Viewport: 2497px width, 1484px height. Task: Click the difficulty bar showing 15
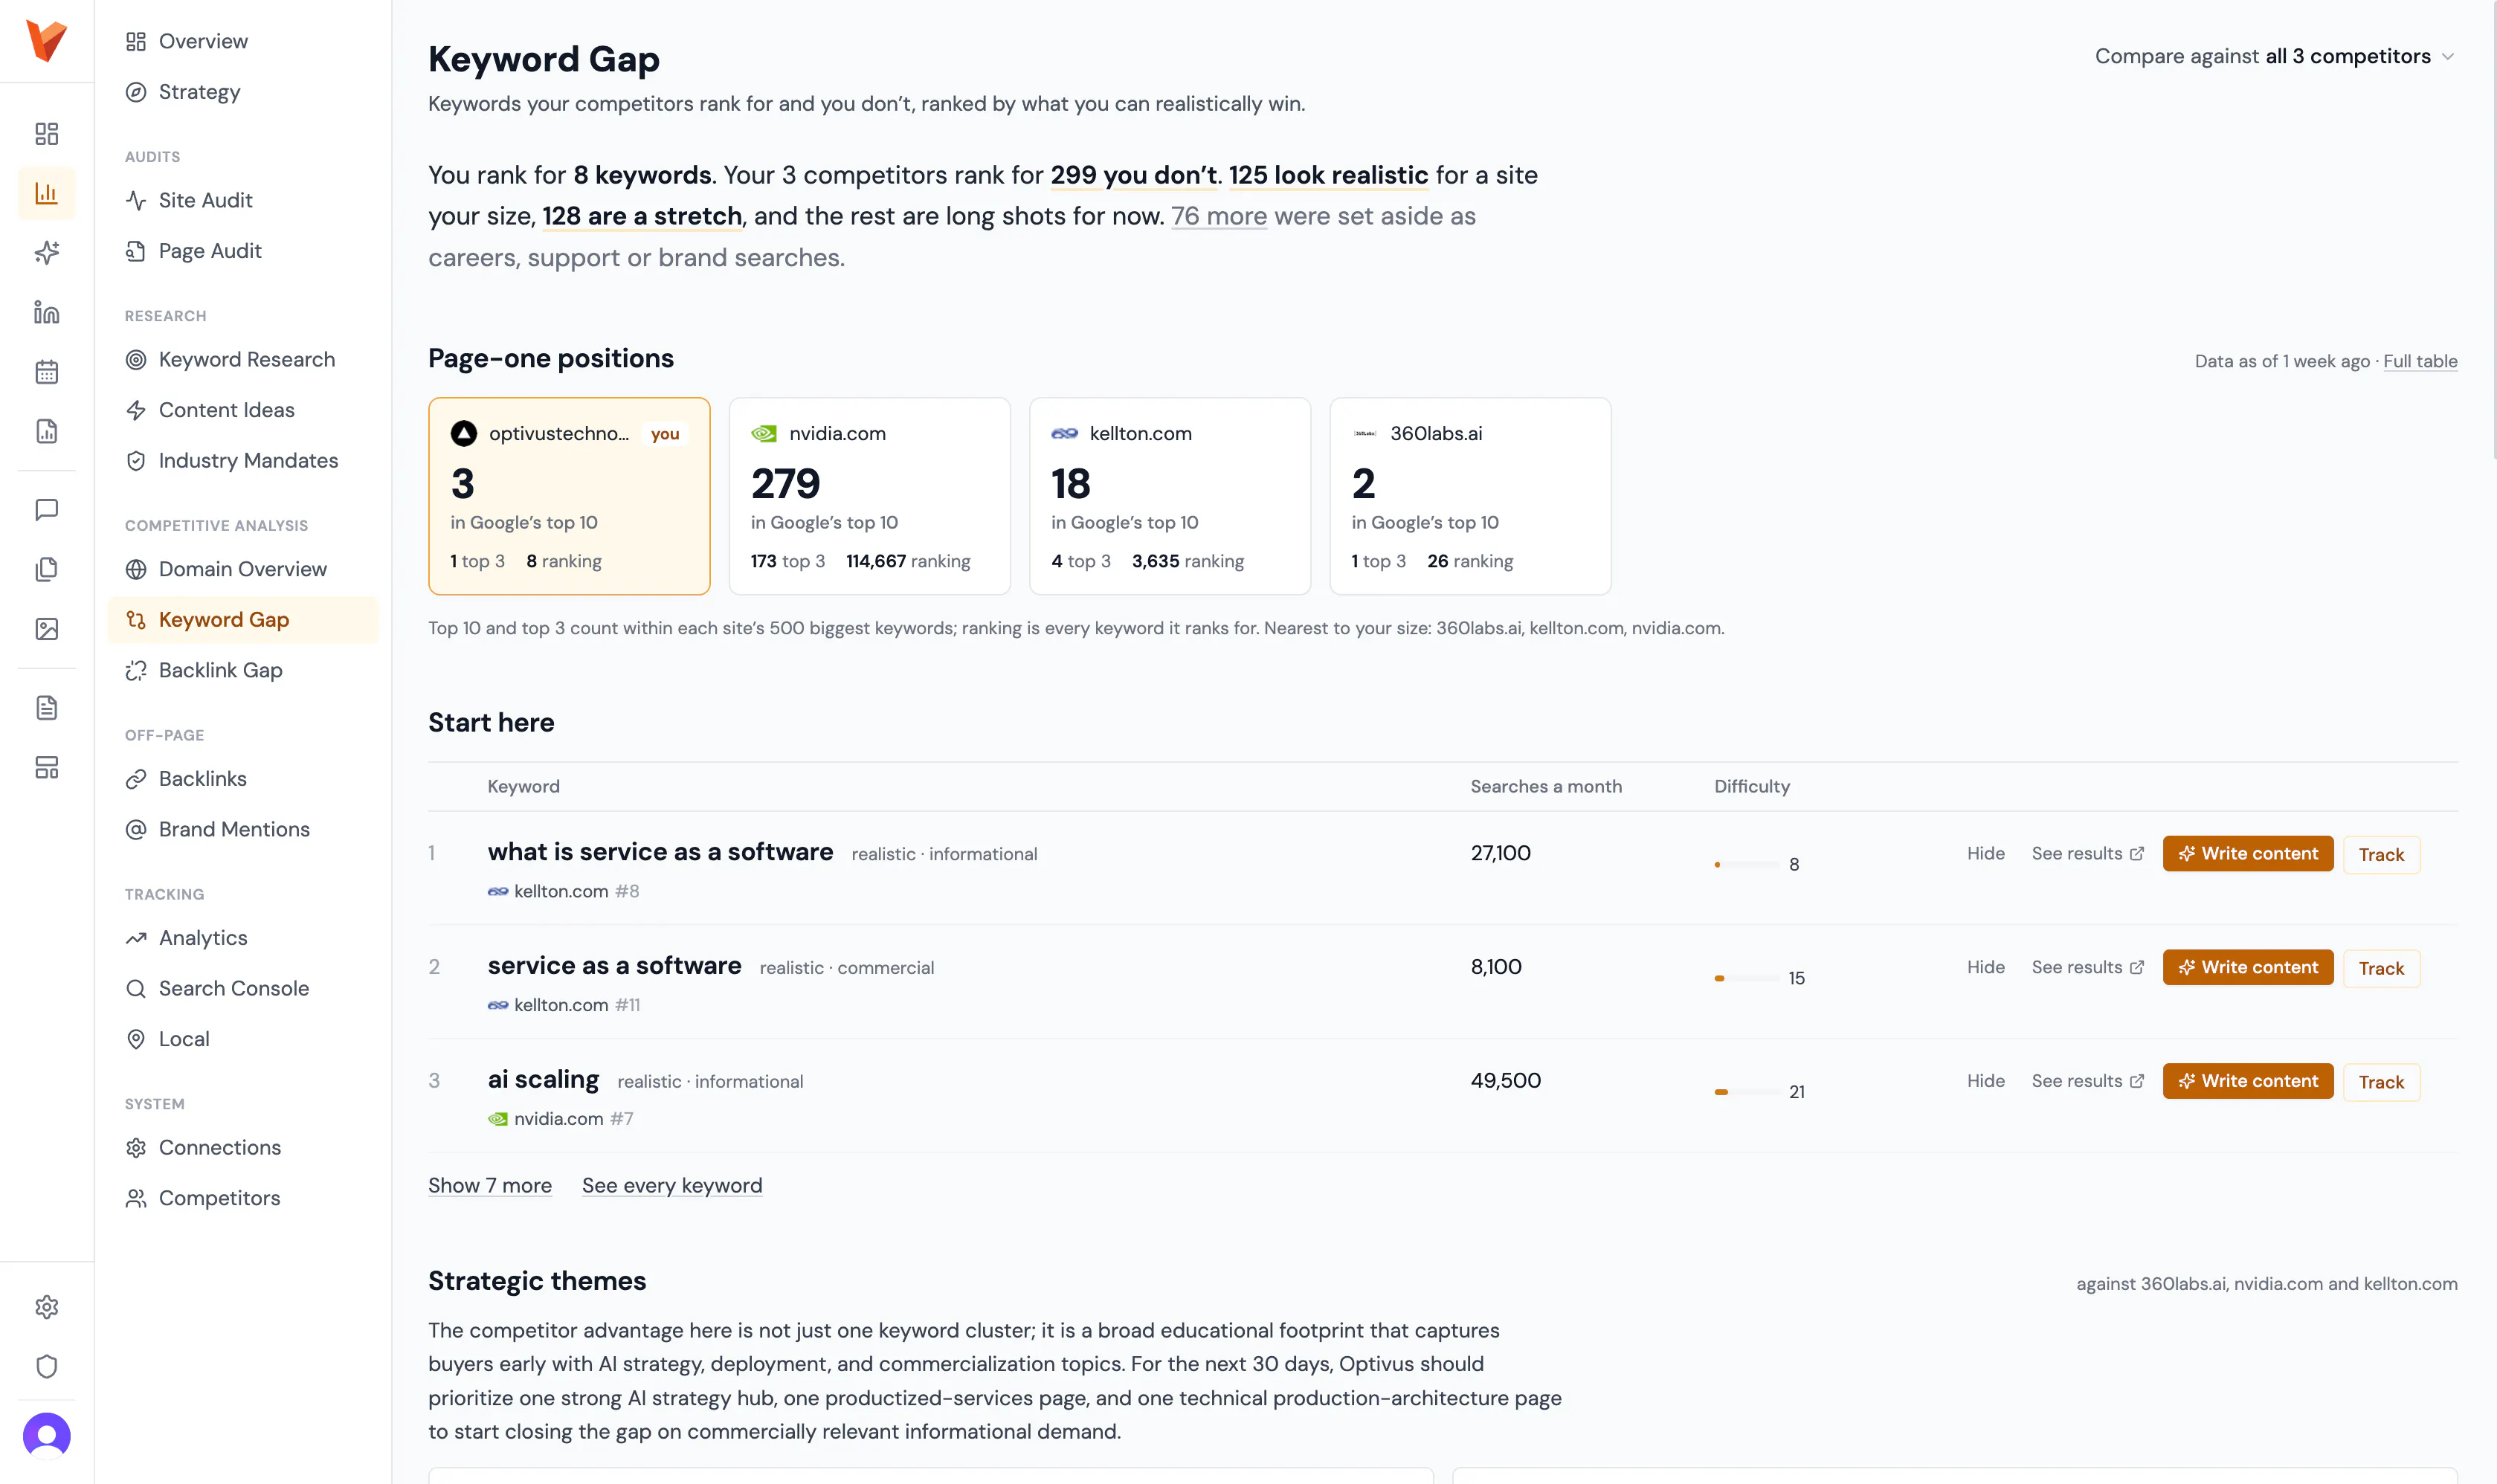tap(1747, 979)
